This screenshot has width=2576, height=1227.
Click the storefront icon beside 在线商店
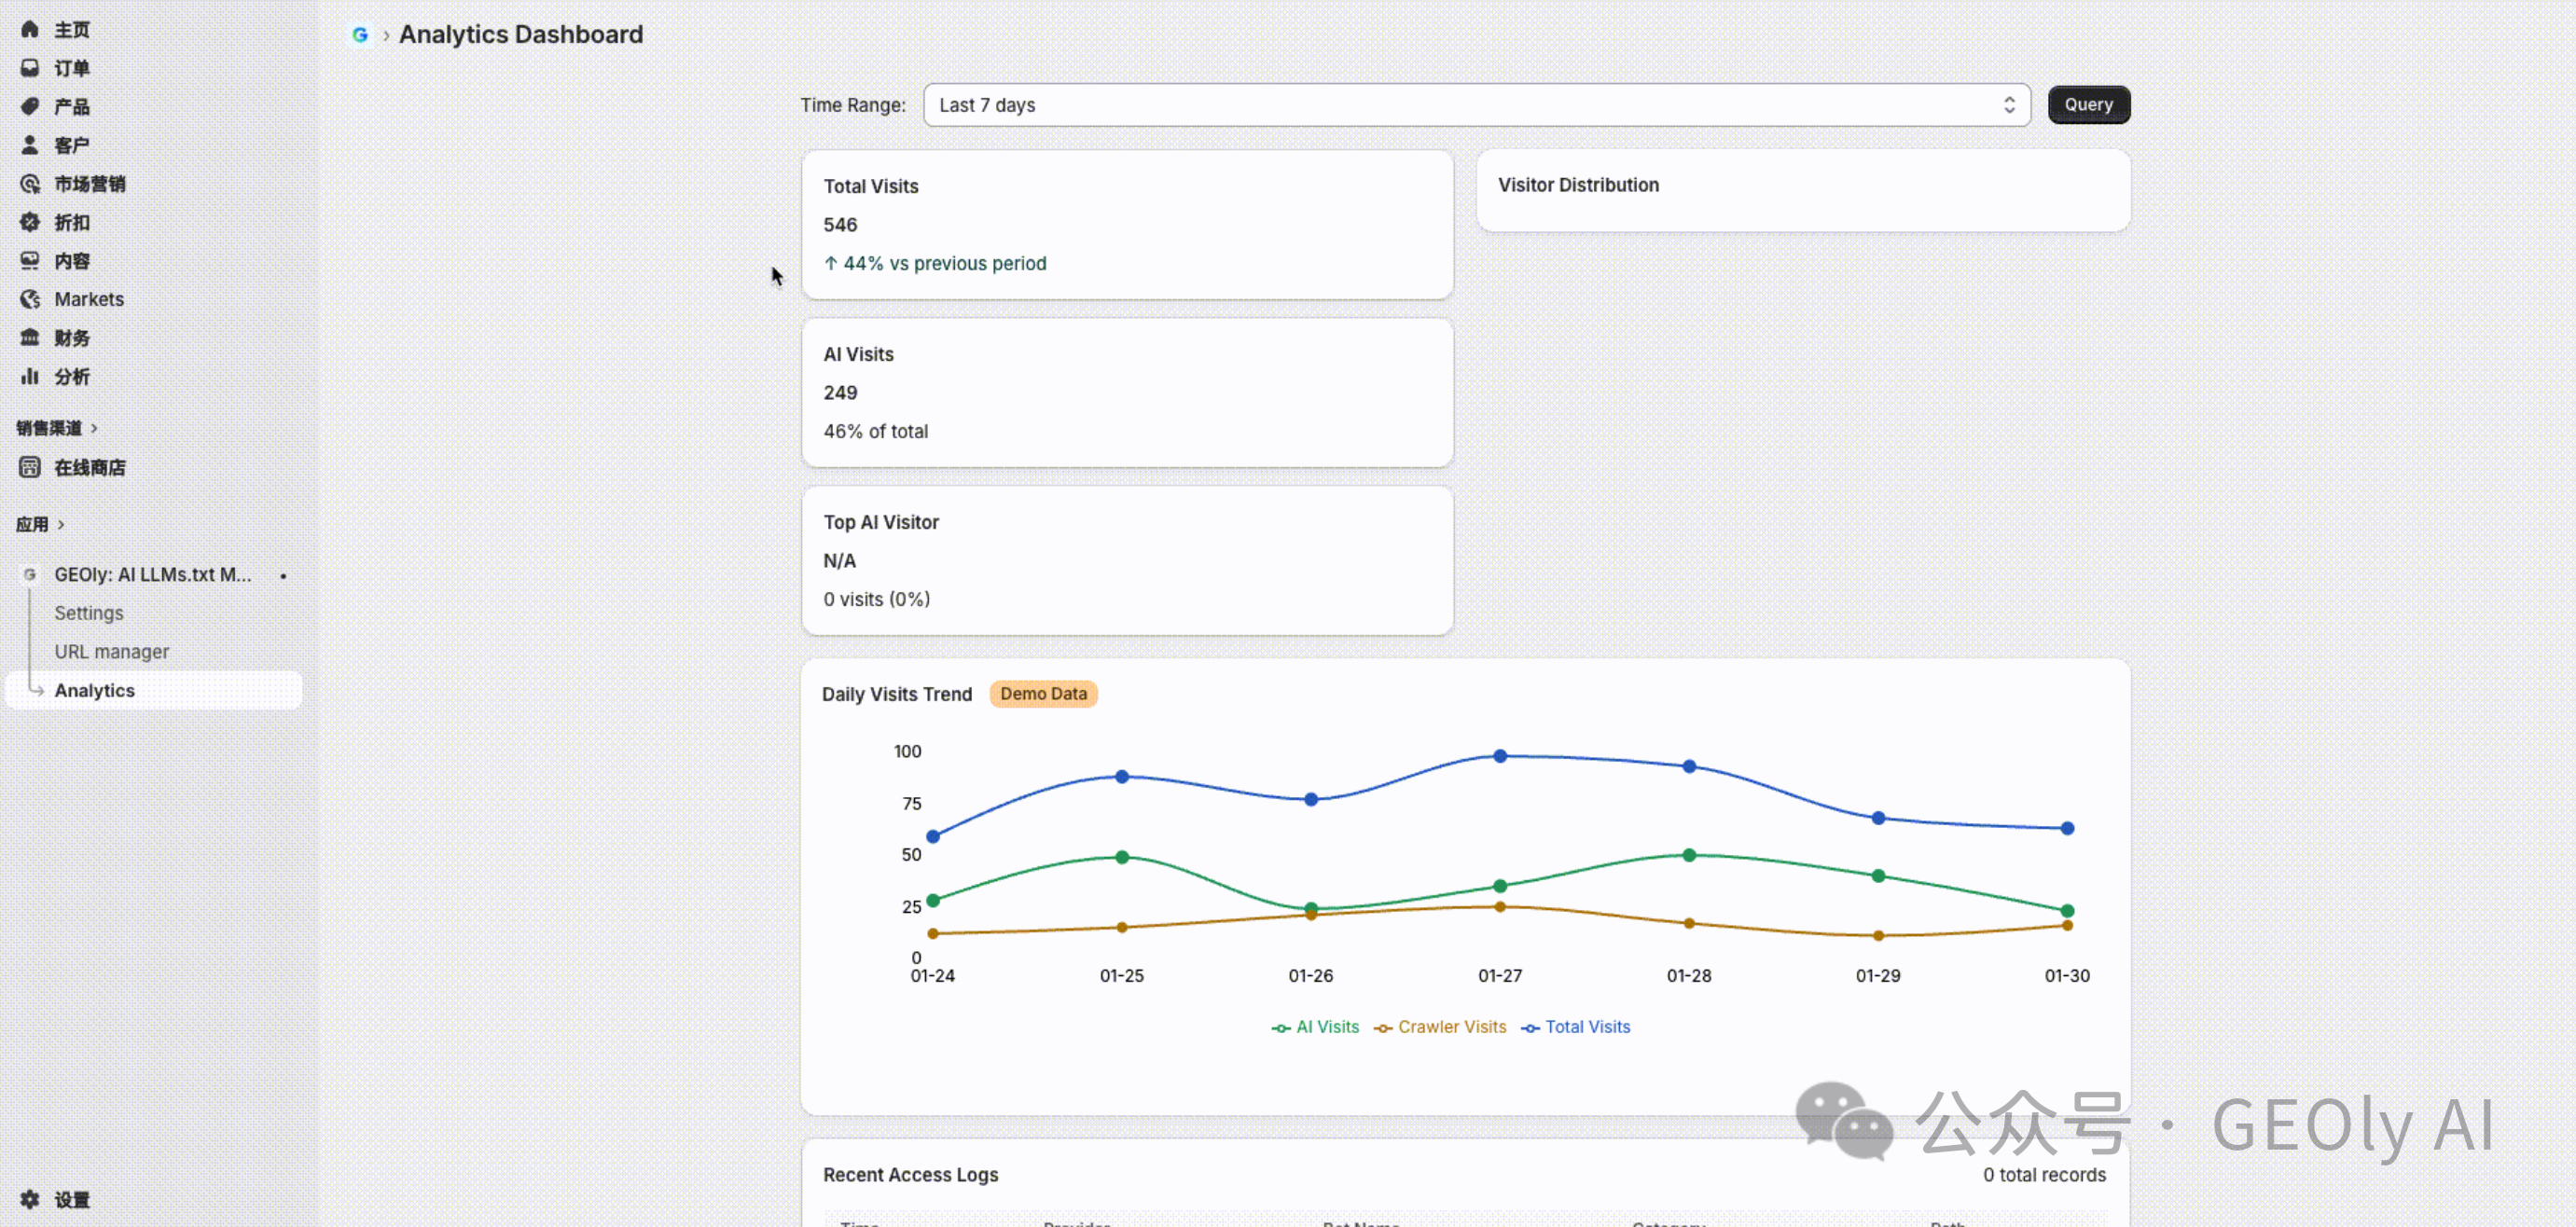coord(30,467)
